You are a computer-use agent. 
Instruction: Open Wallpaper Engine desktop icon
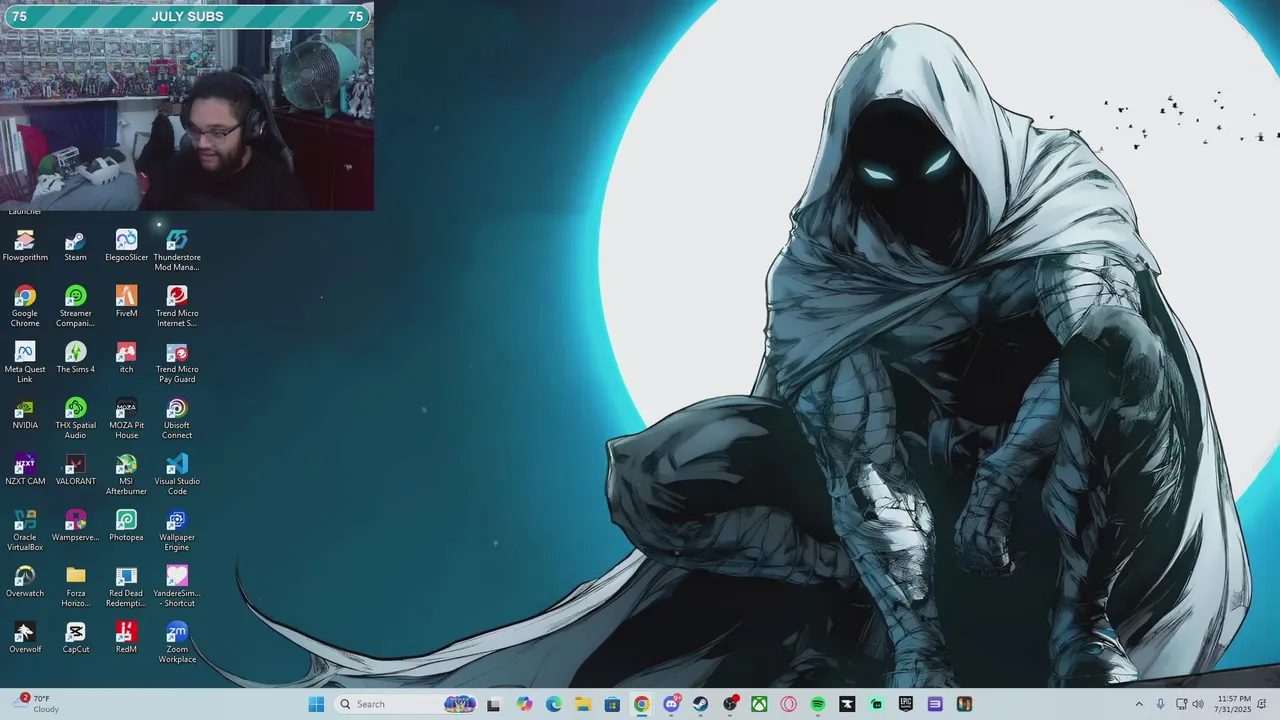click(x=177, y=530)
